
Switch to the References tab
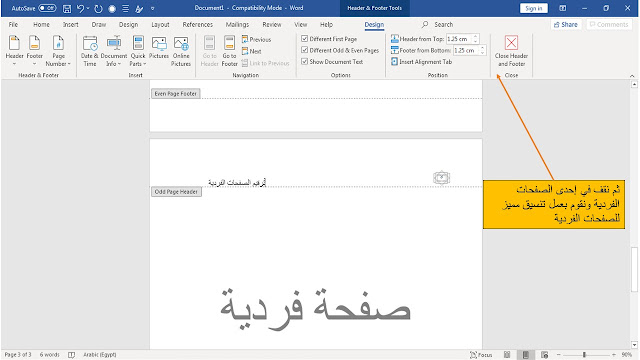[x=198, y=24]
